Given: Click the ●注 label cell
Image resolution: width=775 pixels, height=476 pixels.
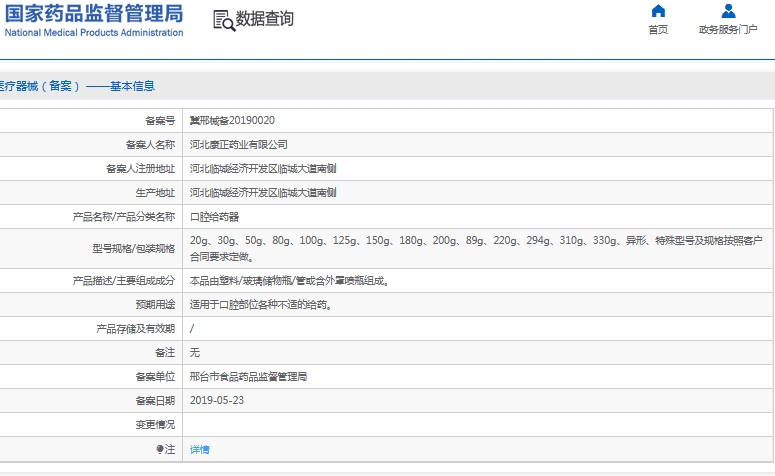Looking at the screenshot, I should (91, 449).
